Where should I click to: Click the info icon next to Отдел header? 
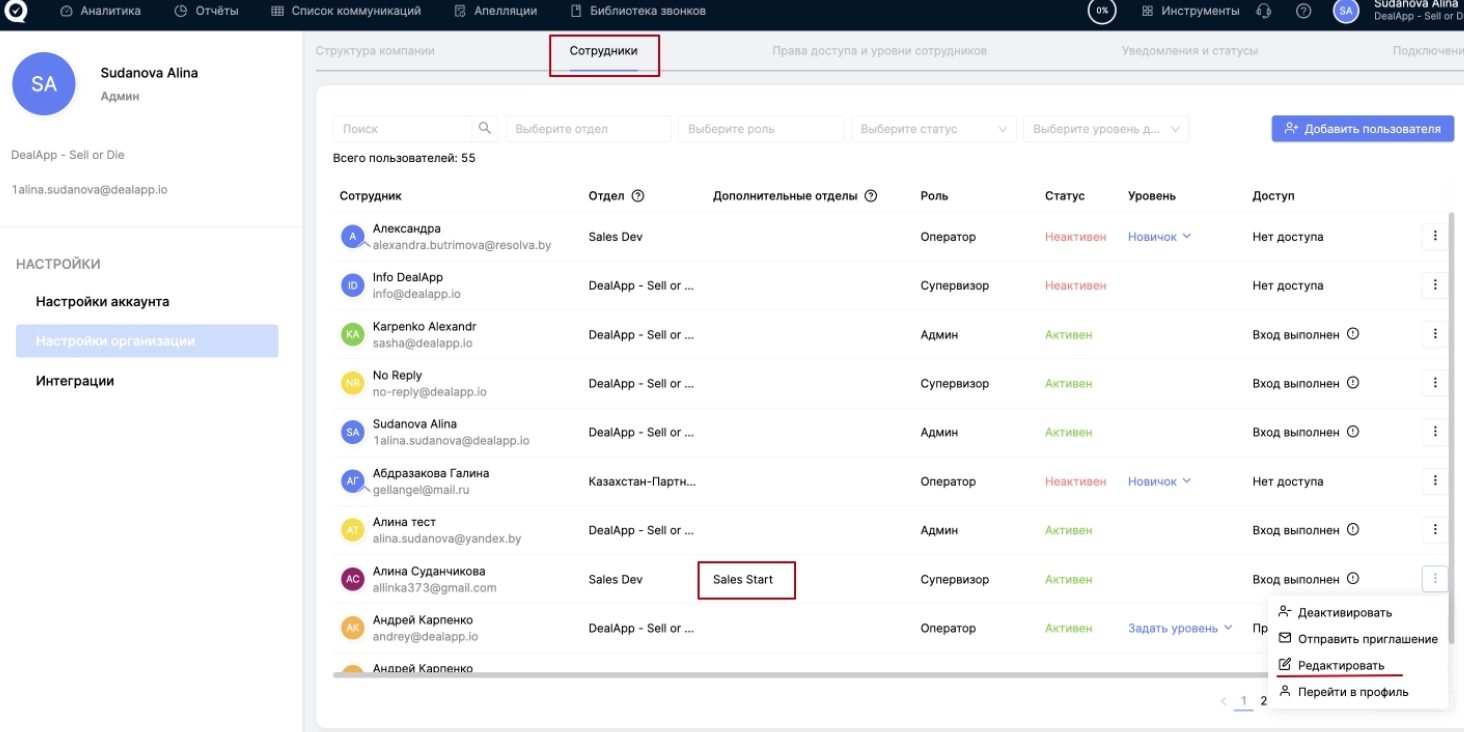(x=638, y=196)
